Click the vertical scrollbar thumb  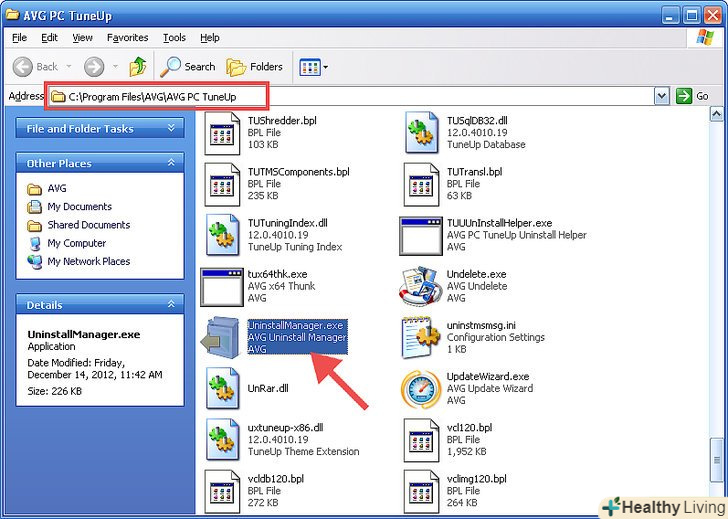click(x=716, y=460)
